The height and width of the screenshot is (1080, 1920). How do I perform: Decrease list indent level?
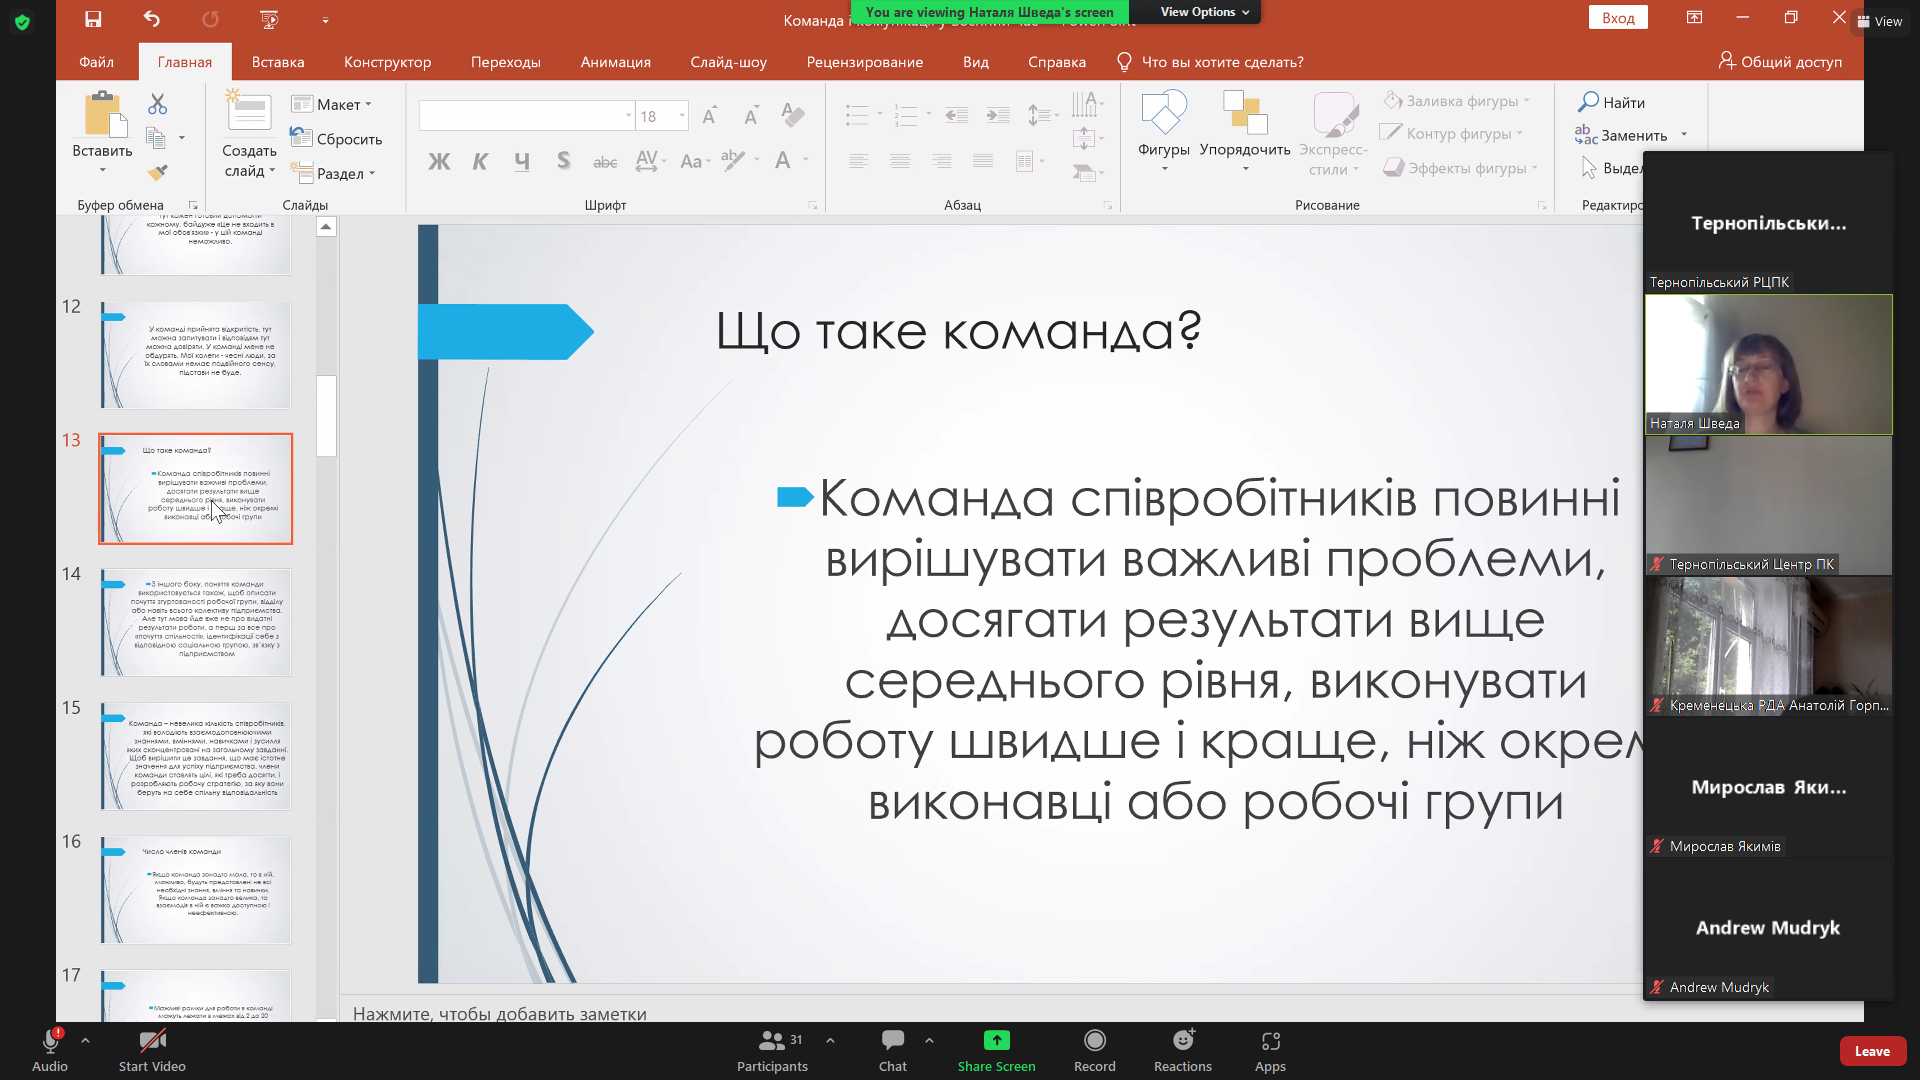(956, 115)
